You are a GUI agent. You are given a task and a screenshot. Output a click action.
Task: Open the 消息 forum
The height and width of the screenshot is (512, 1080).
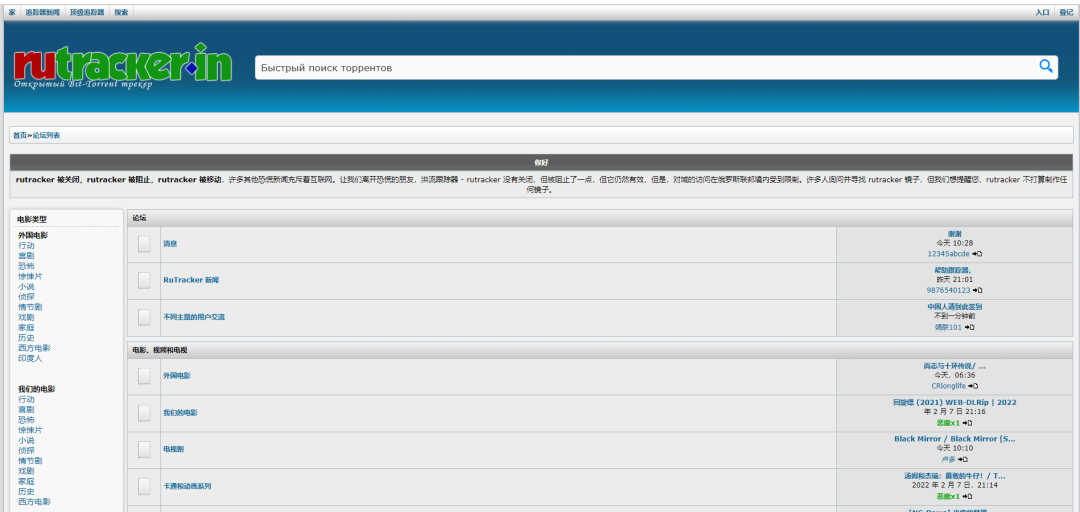click(170, 244)
